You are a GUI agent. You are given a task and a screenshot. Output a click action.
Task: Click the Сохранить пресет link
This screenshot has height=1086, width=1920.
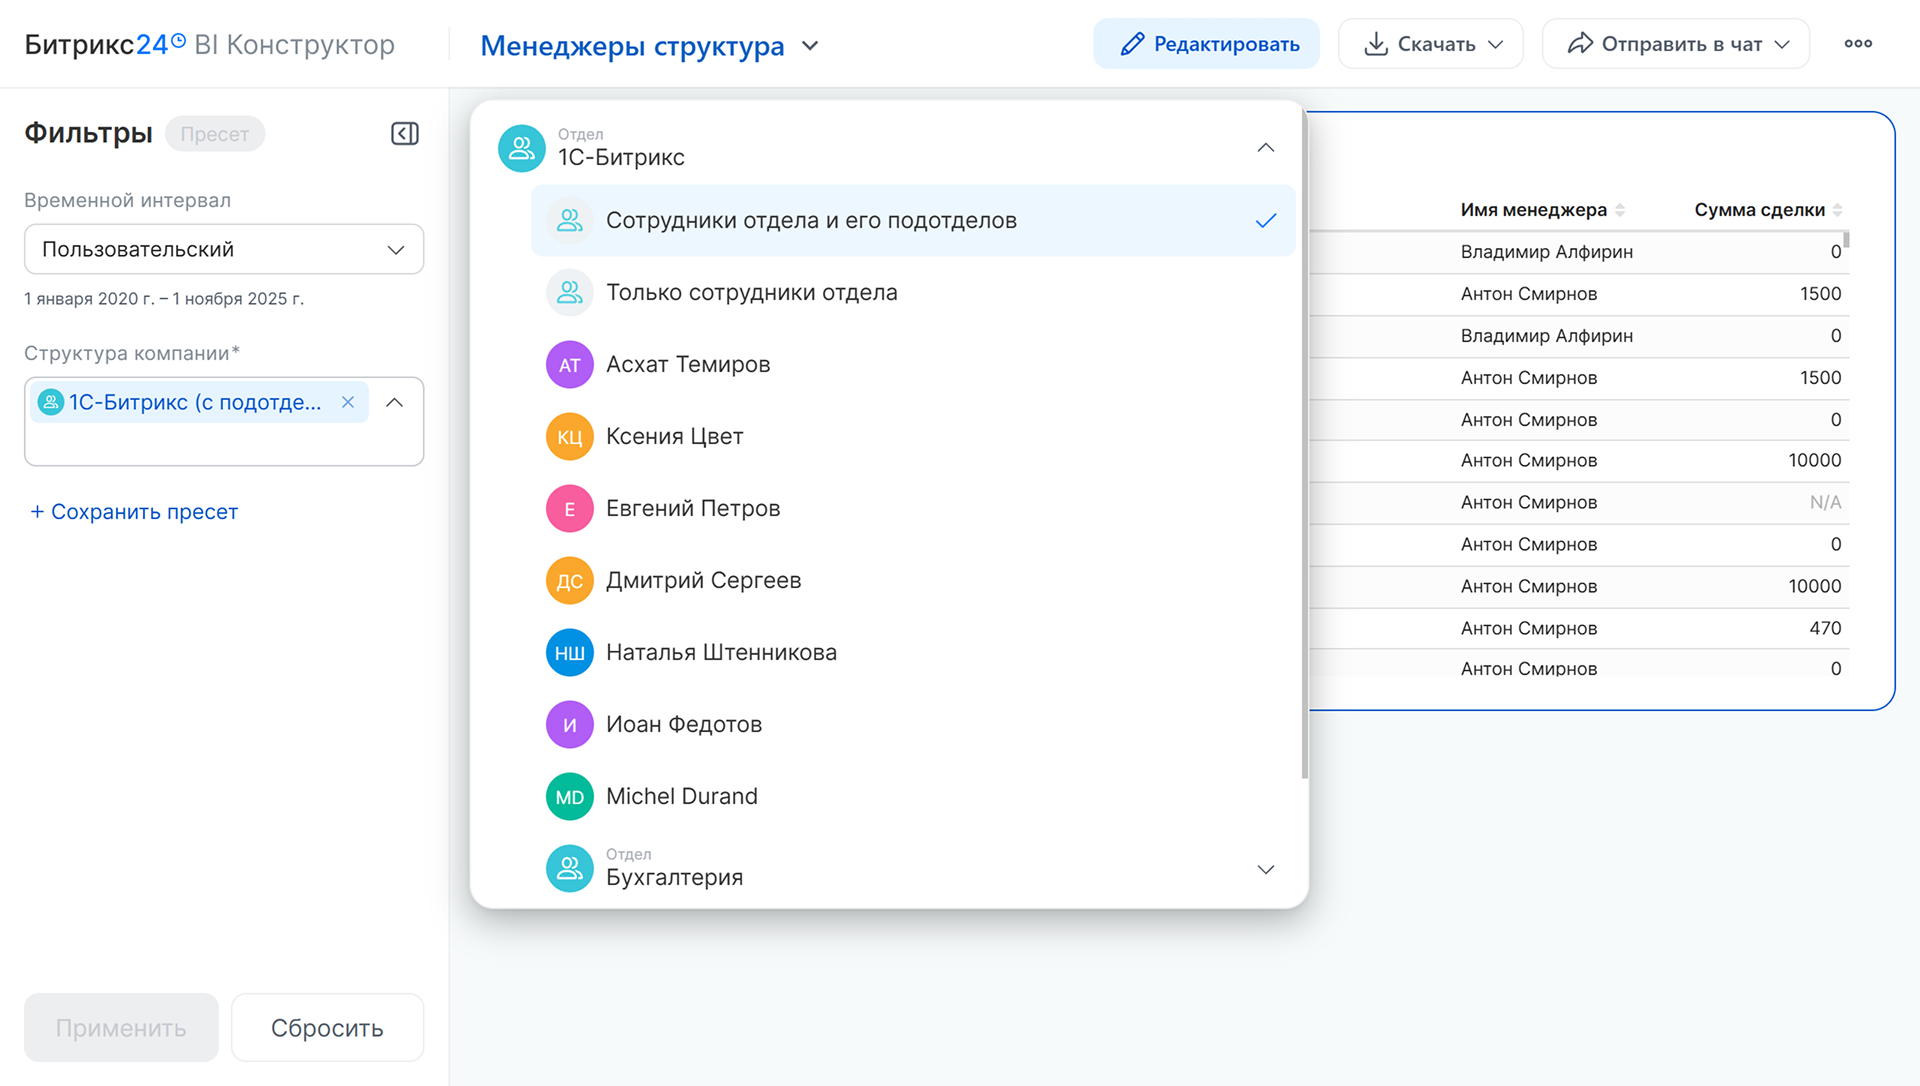click(x=134, y=512)
